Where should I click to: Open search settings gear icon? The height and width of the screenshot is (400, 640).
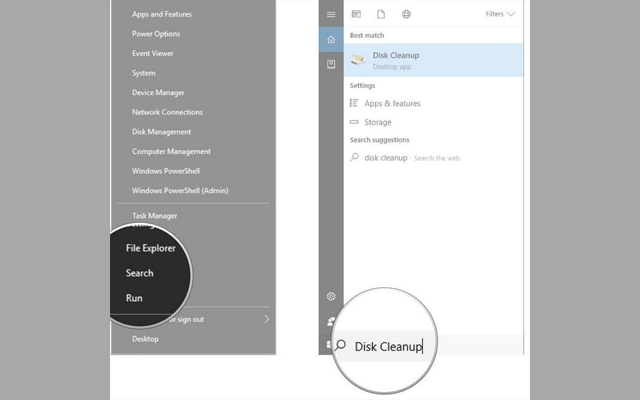pyautogui.click(x=331, y=297)
